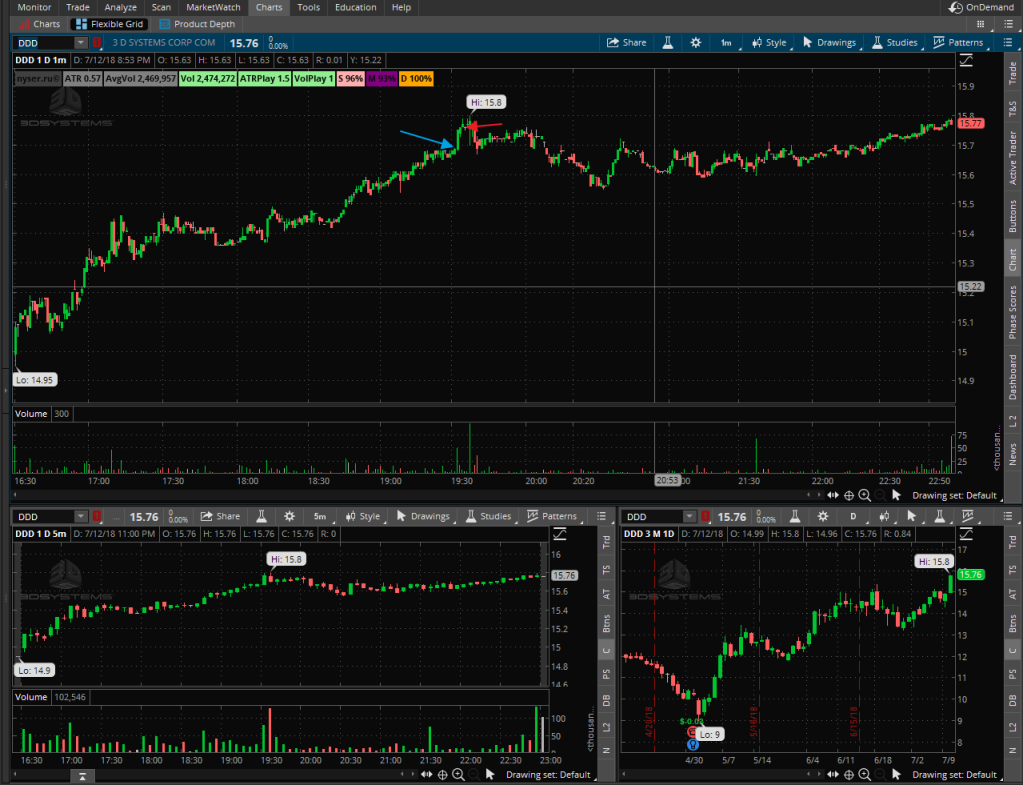Open settings gear in the 5m chart toolbar
Image resolution: width=1023 pixels, height=785 pixels.
point(289,517)
